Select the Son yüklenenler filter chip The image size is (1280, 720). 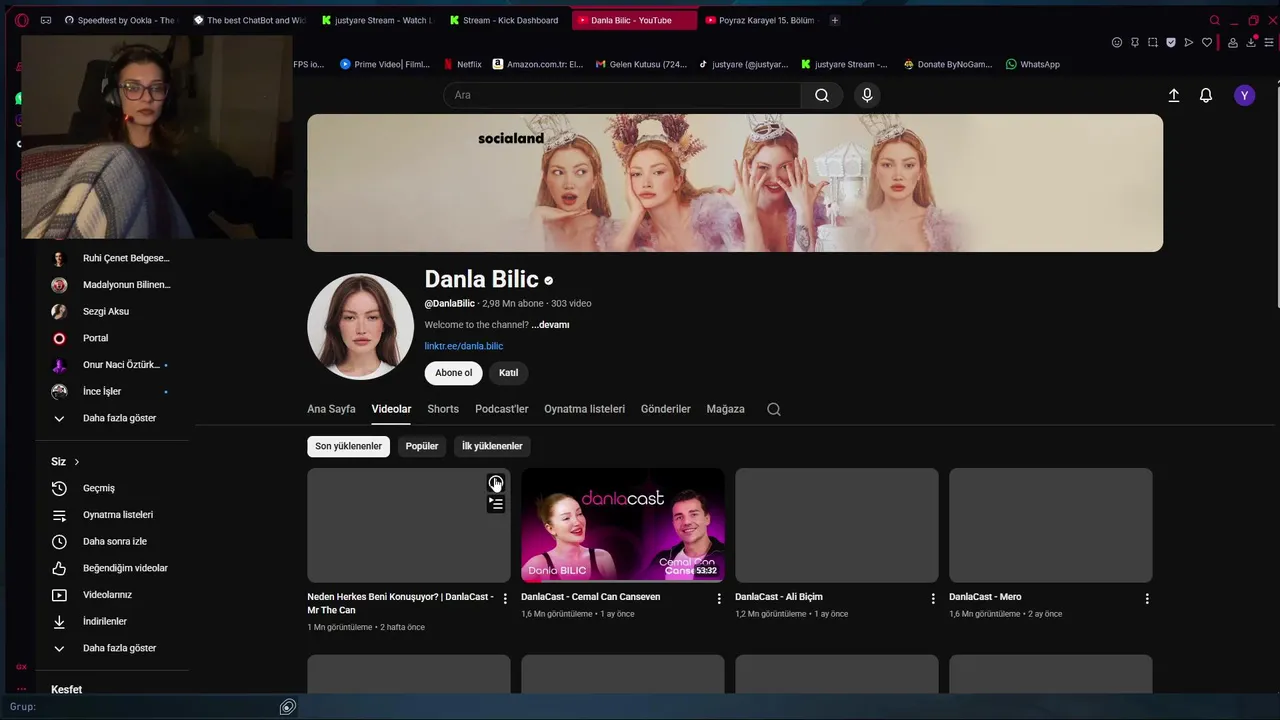348,446
